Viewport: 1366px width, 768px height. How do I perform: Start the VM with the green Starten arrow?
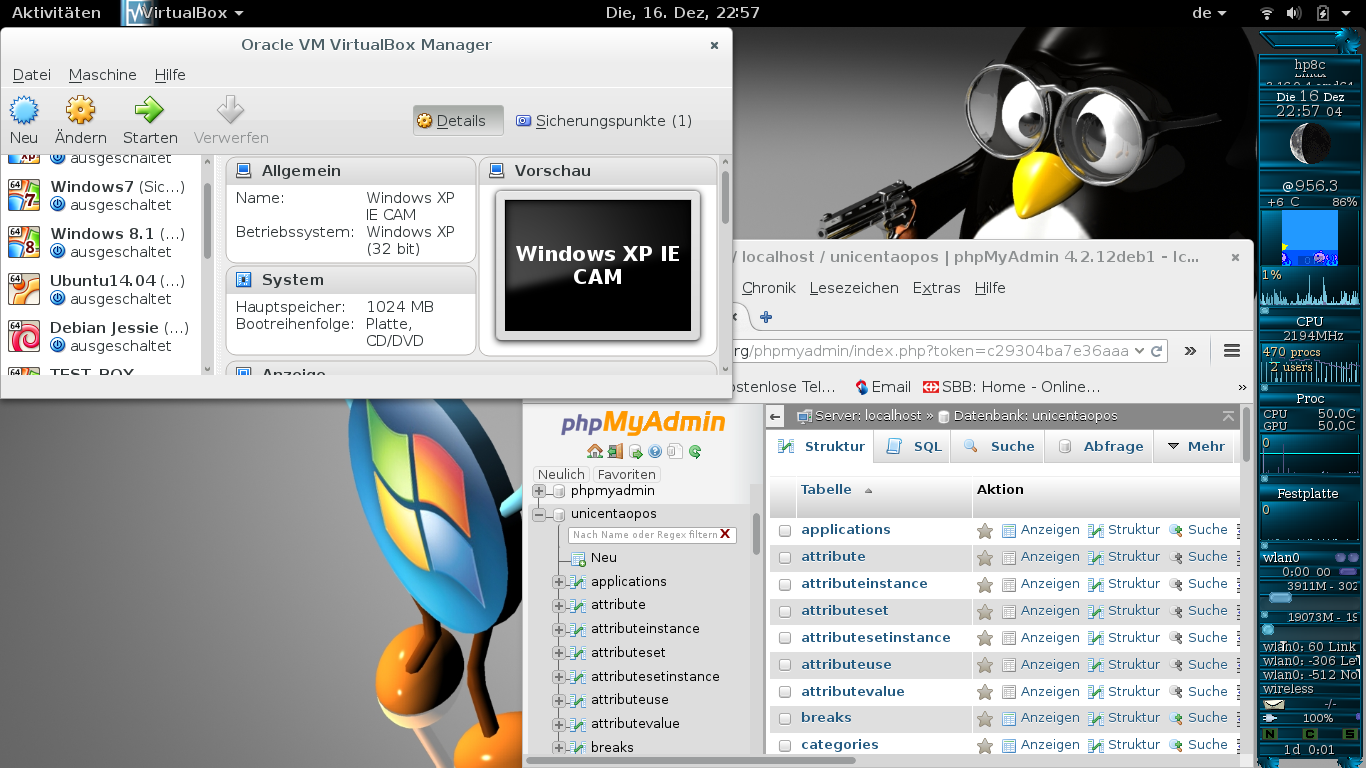(x=149, y=110)
